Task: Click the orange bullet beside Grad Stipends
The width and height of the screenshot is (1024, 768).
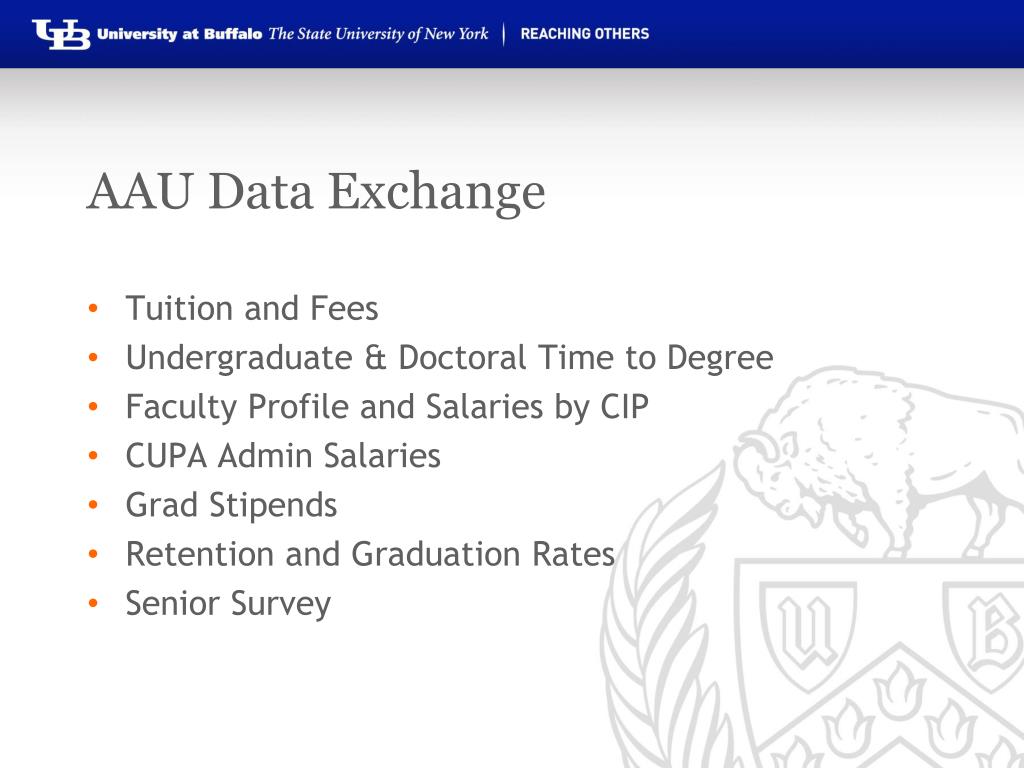Action: [x=93, y=505]
